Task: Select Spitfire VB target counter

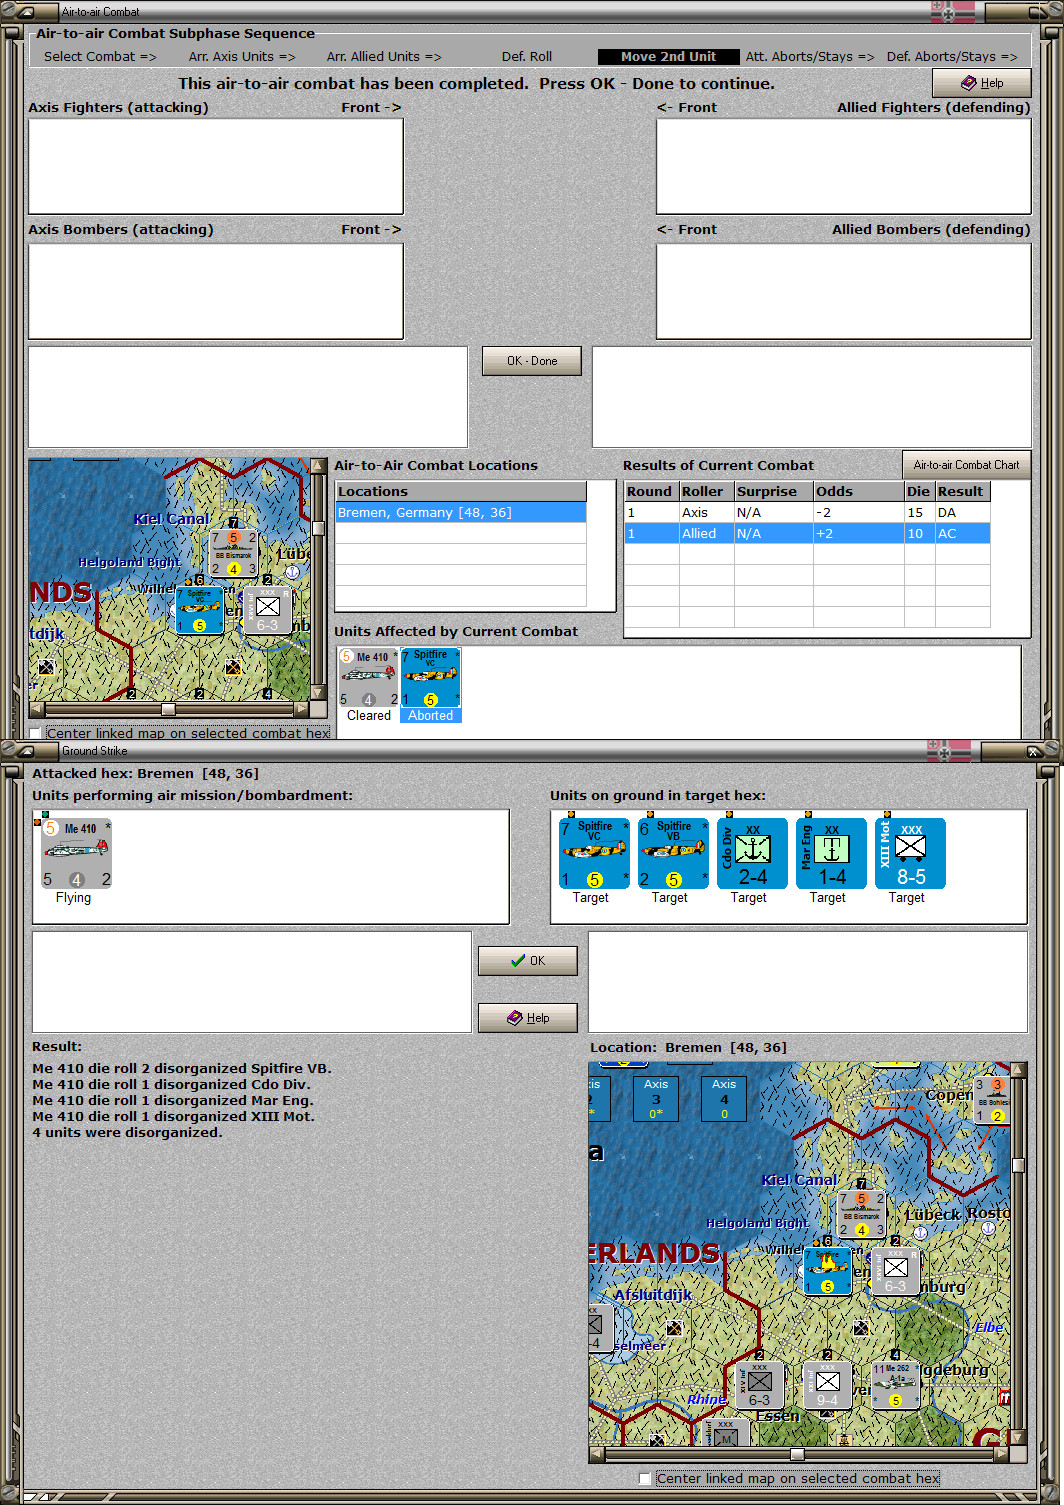Action: (x=674, y=853)
